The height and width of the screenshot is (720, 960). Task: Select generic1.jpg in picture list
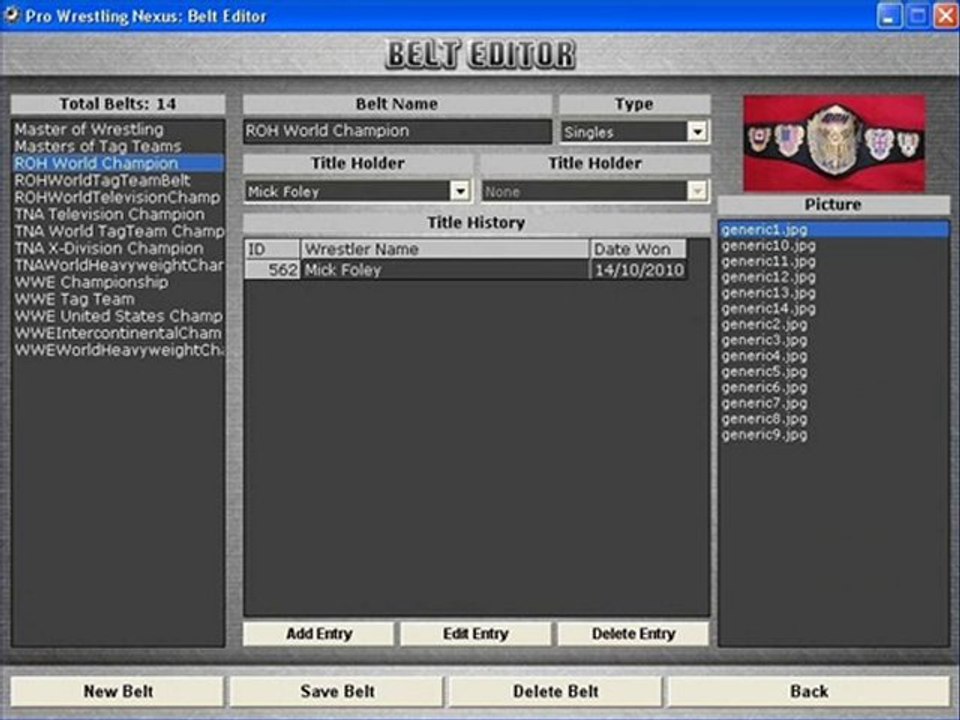[834, 230]
